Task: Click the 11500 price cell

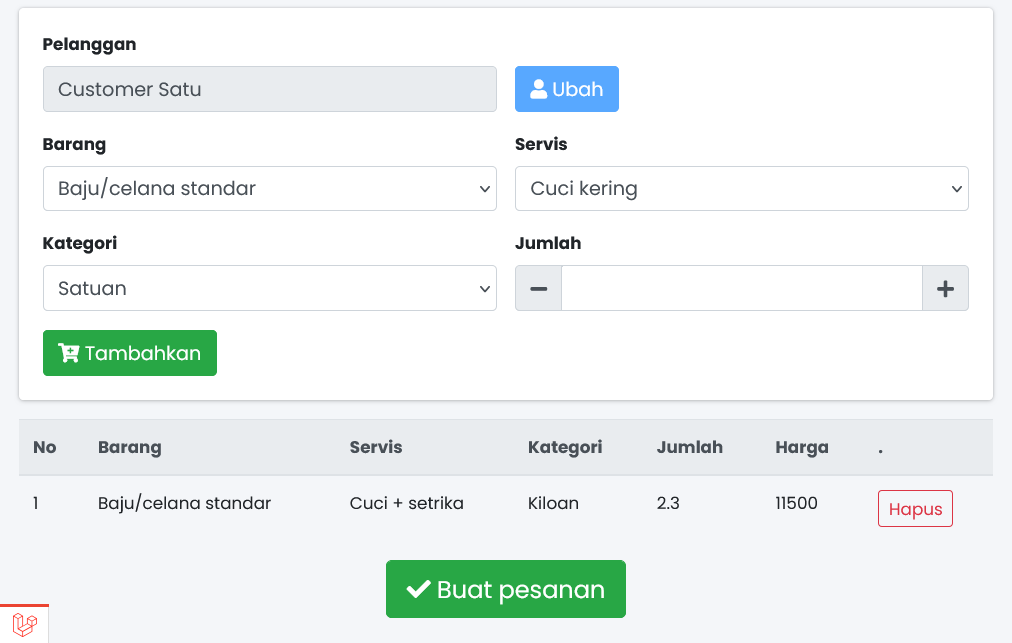Action: pyautogui.click(x=796, y=503)
